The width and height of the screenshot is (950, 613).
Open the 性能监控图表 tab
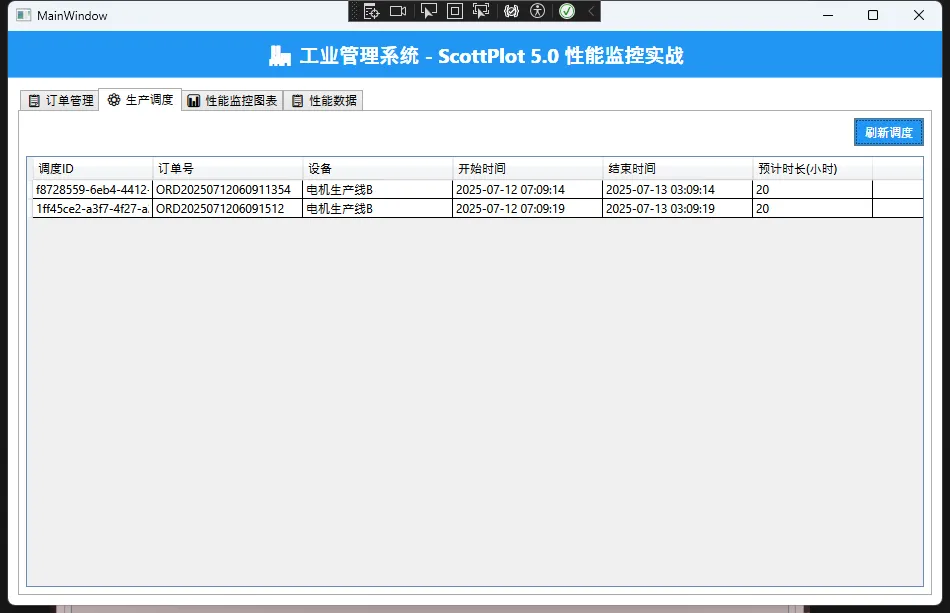pyautogui.click(x=232, y=101)
